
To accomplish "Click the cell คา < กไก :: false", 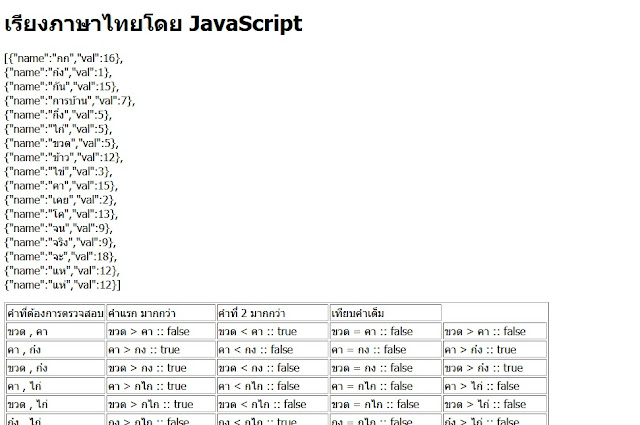I will [x=273, y=386].
